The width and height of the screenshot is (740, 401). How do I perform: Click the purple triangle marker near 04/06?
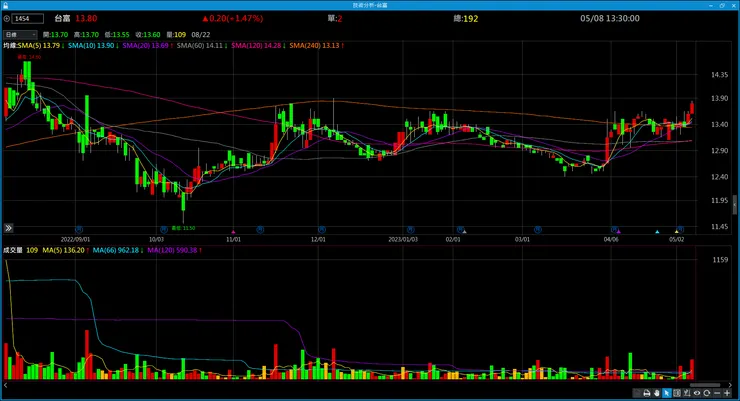619,232
